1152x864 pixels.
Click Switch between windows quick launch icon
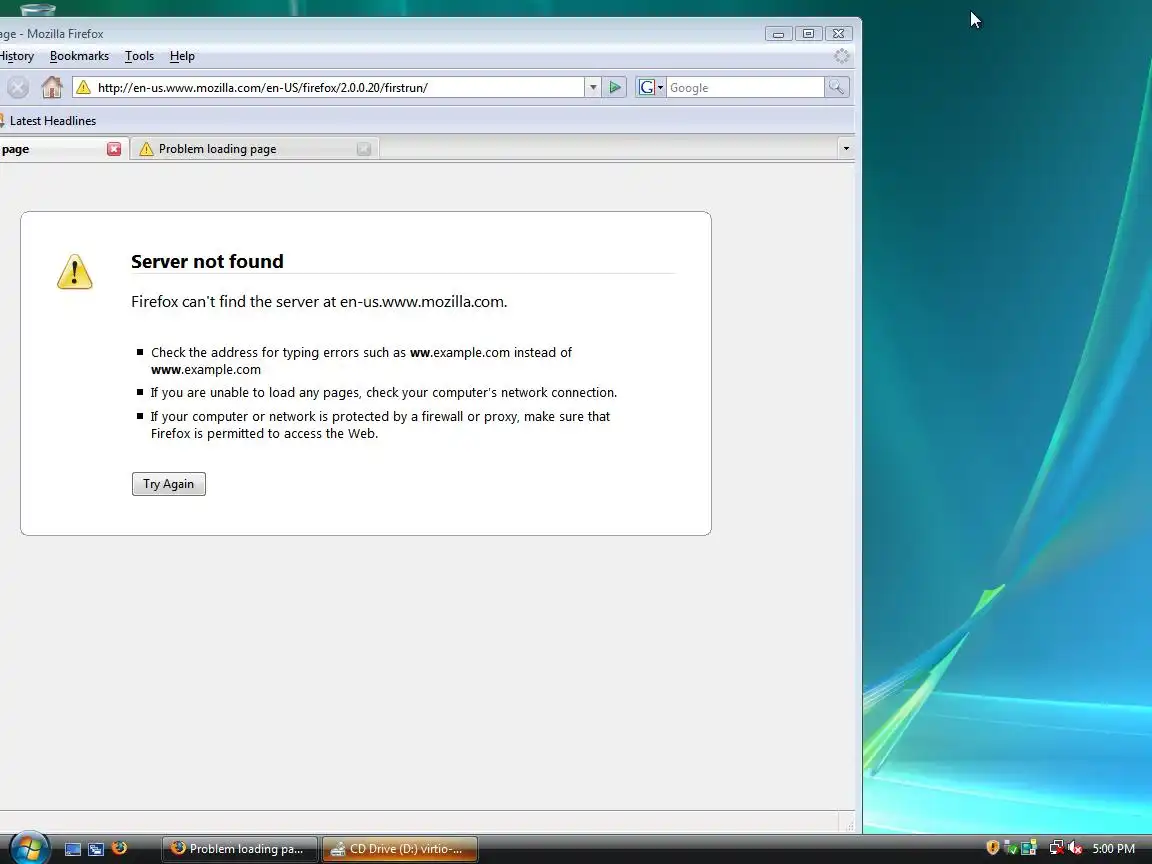pyautogui.click(x=96, y=849)
